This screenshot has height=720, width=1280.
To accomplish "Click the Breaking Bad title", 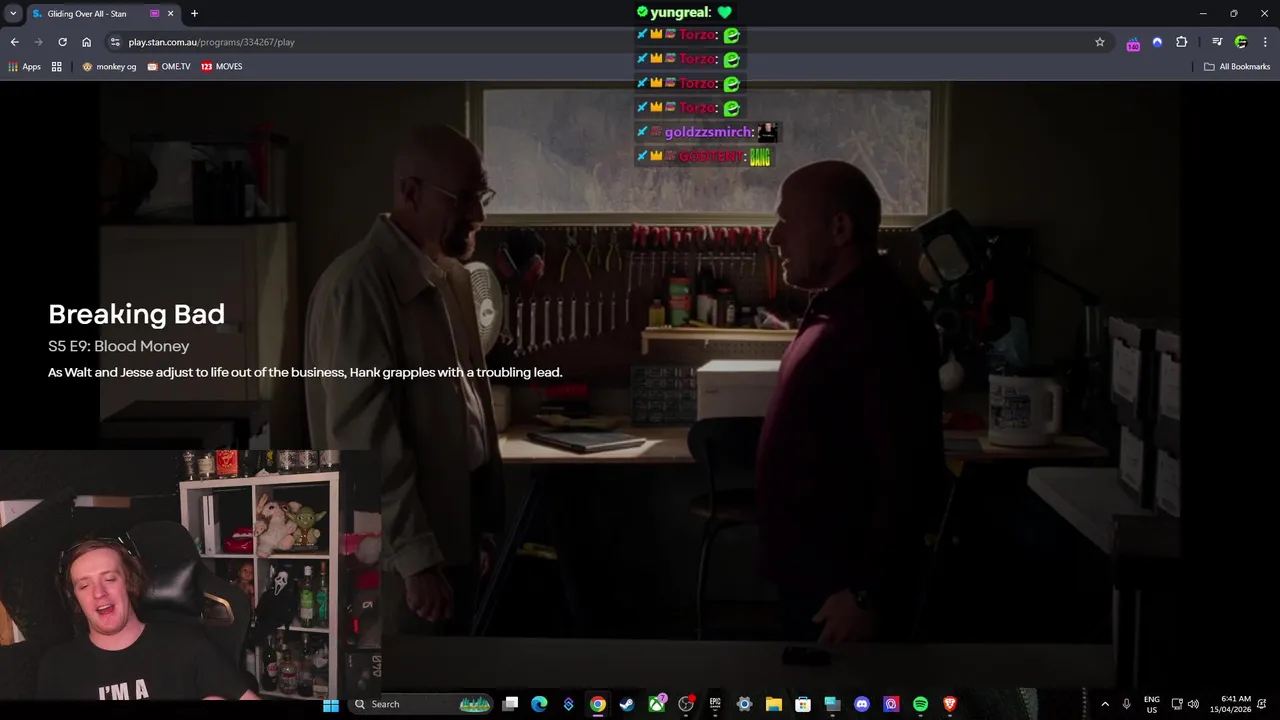I will tap(136, 314).
